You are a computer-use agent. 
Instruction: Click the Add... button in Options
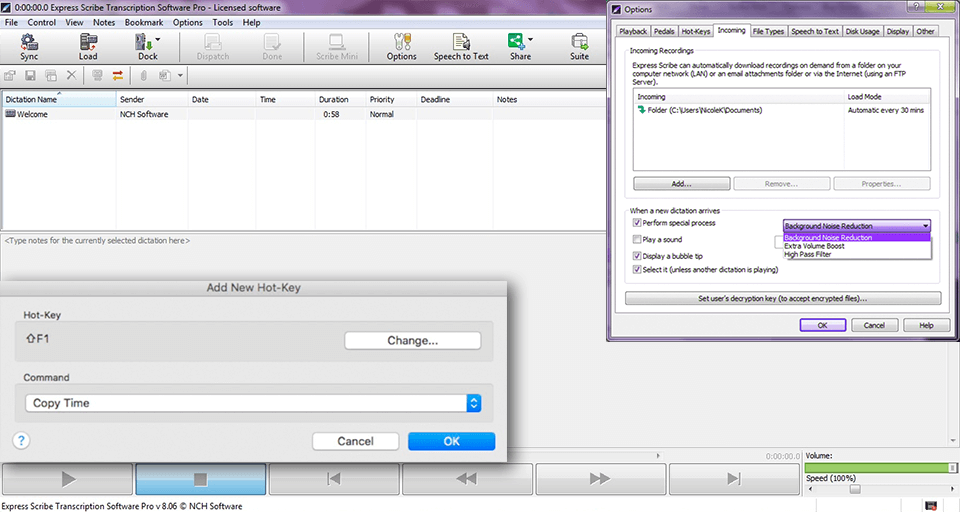[681, 184]
